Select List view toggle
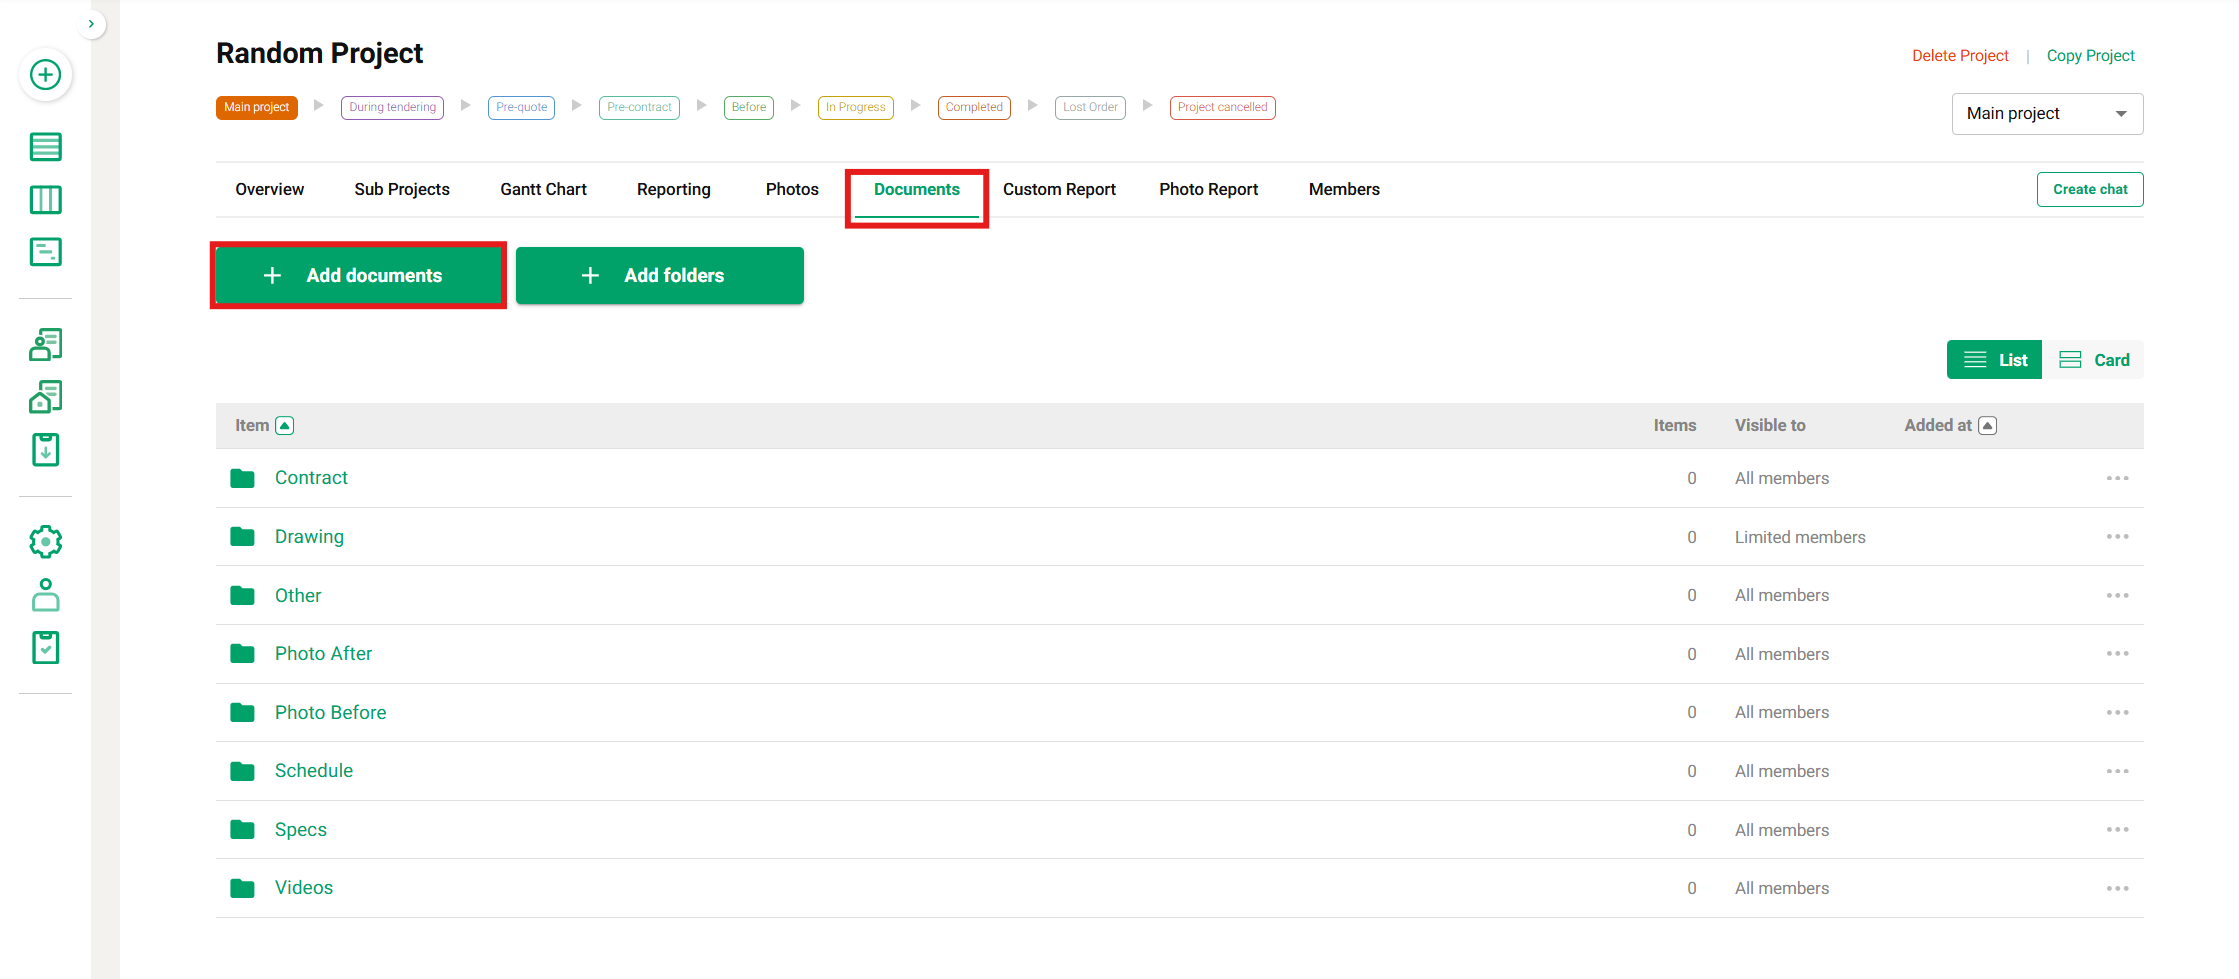Screen dimensions: 2239x979 tap(1995, 360)
